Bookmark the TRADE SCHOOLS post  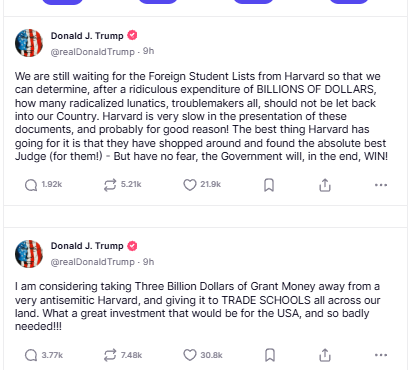(x=270, y=355)
